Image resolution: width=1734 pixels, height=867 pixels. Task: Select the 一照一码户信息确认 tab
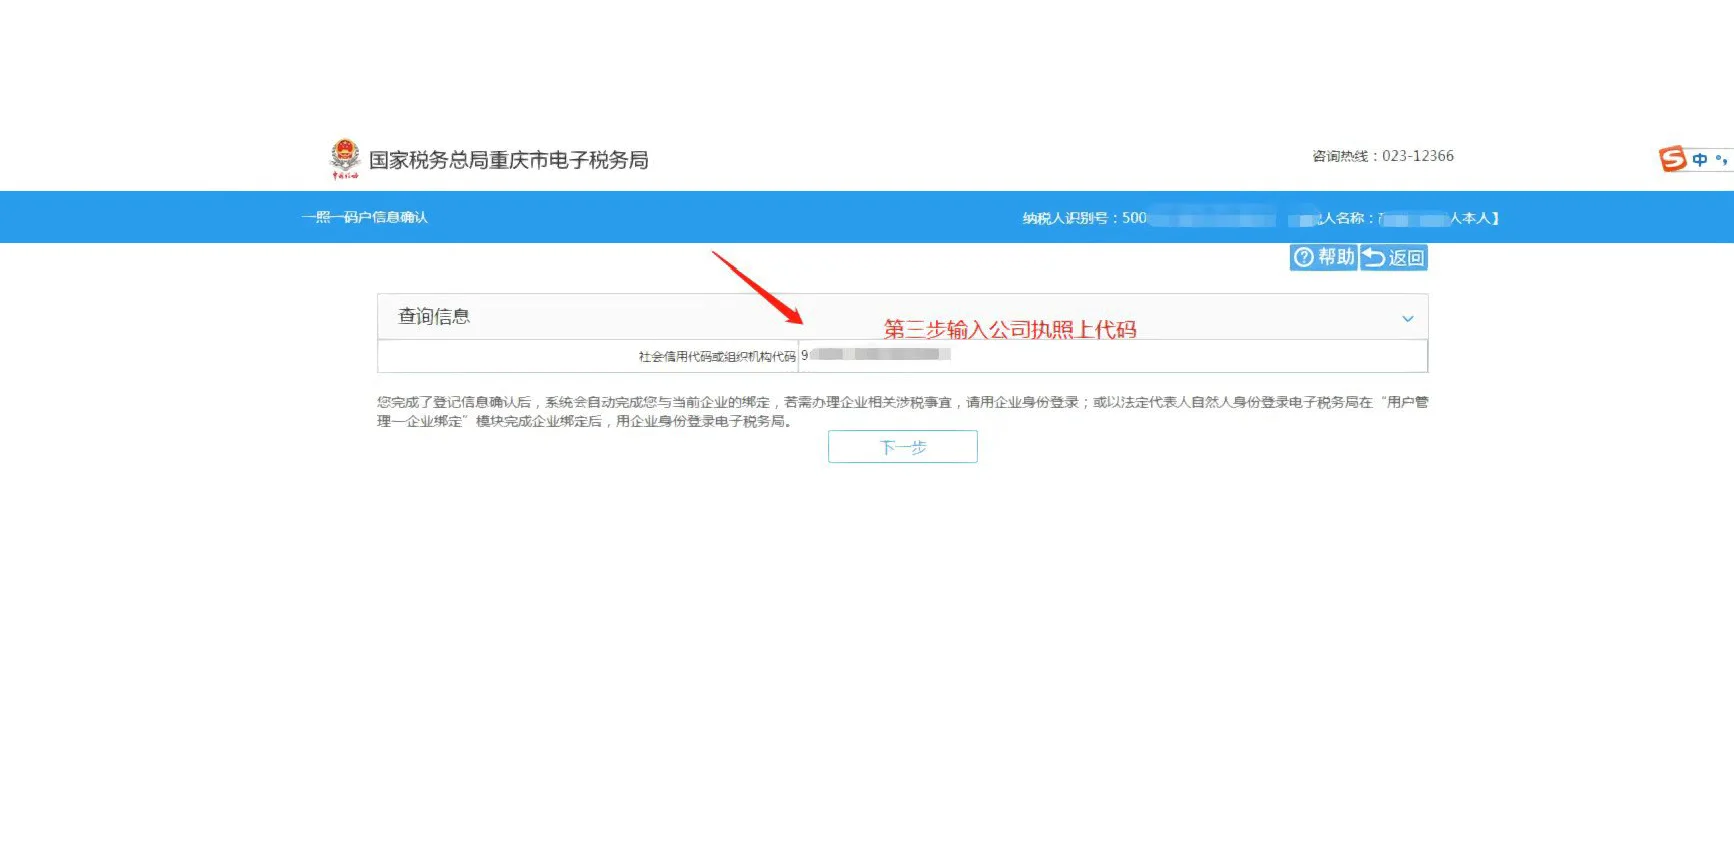tap(365, 217)
